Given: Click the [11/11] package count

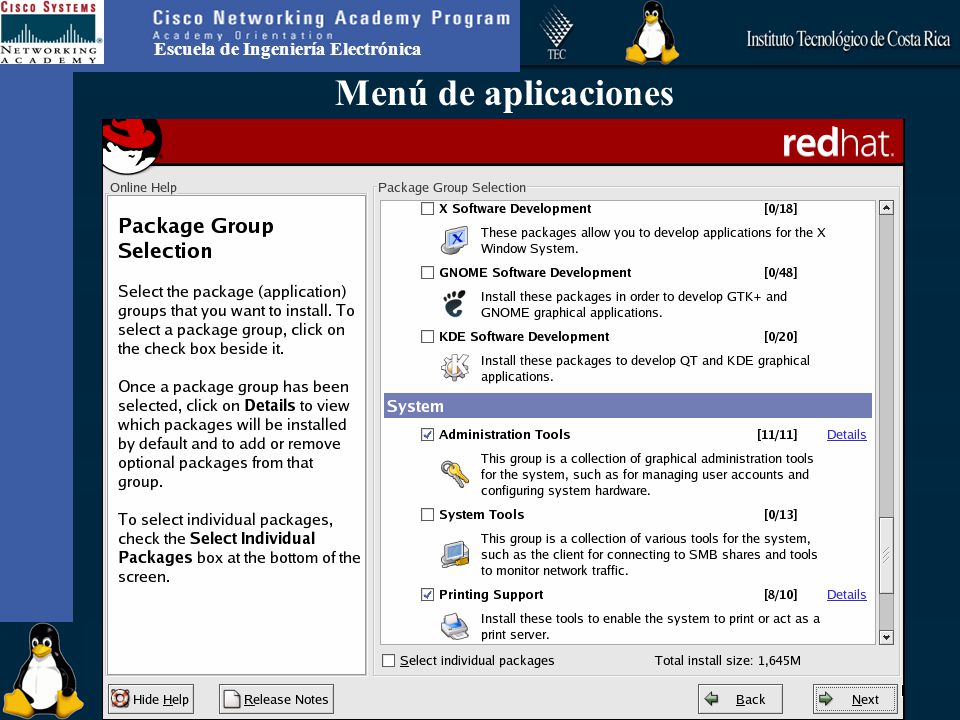Looking at the screenshot, I should pos(777,435).
